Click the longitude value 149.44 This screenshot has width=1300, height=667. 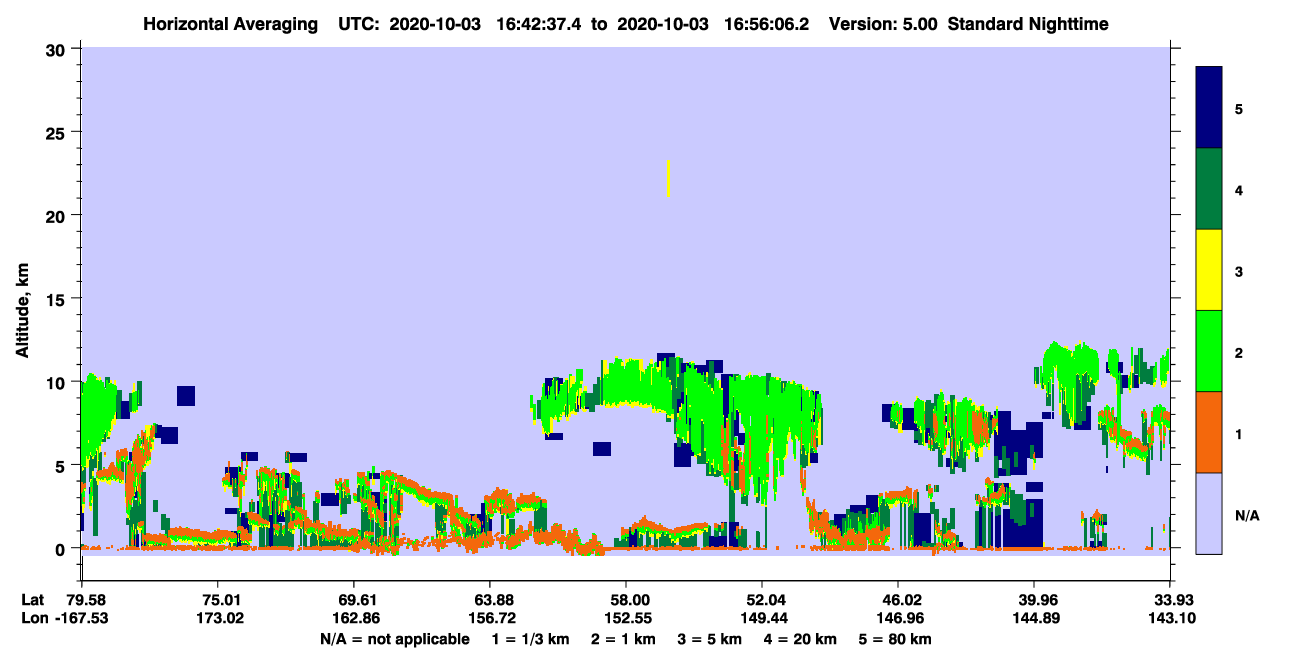[x=762, y=618]
